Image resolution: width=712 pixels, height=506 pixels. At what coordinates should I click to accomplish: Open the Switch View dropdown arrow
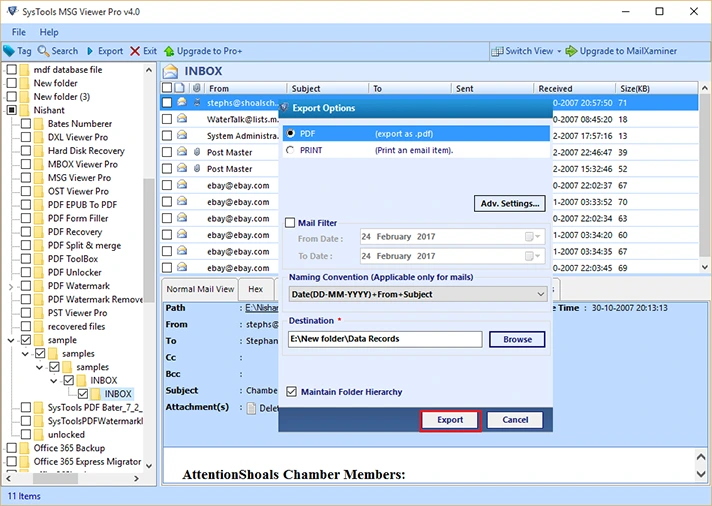(559, 51)
